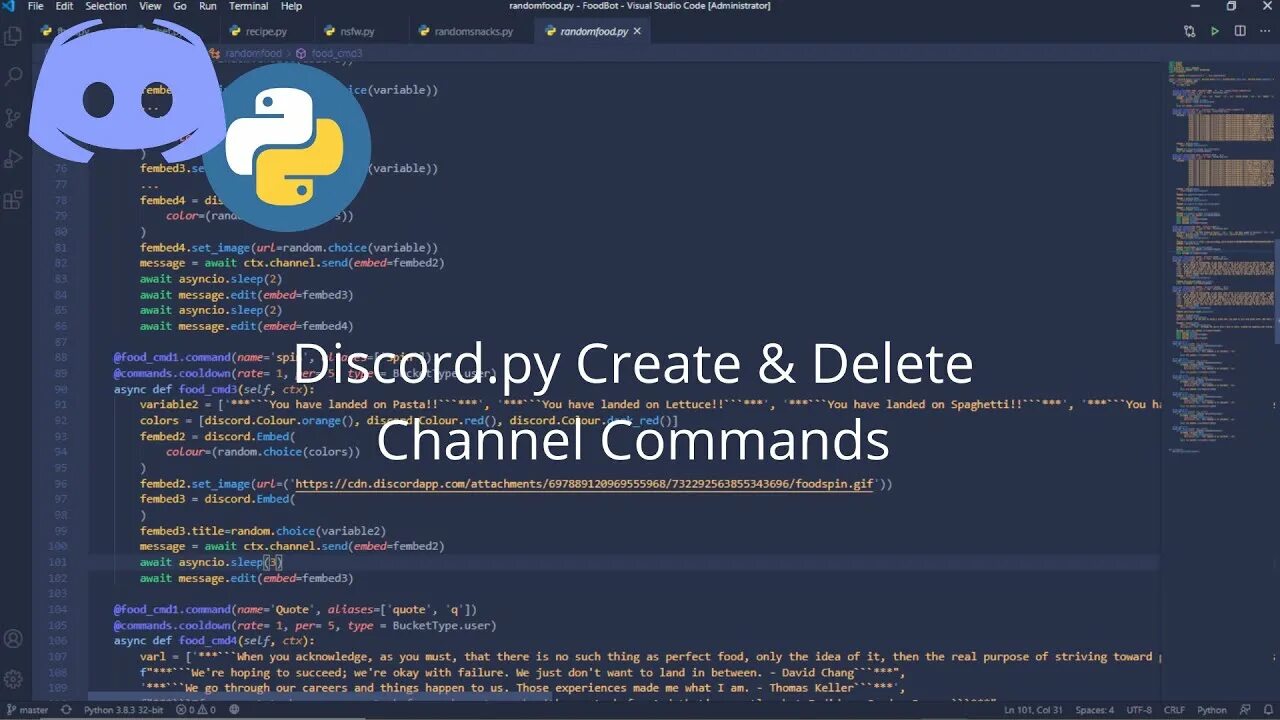Select Python 3.8.3 32-bit interpreter
Screen dimensions: 1280x720
click(x=125, y=710)
